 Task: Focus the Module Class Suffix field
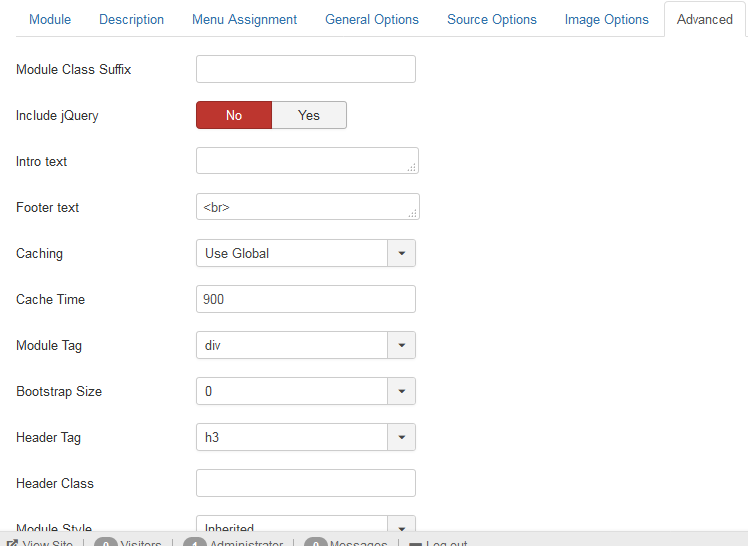(x=306, y=69)
